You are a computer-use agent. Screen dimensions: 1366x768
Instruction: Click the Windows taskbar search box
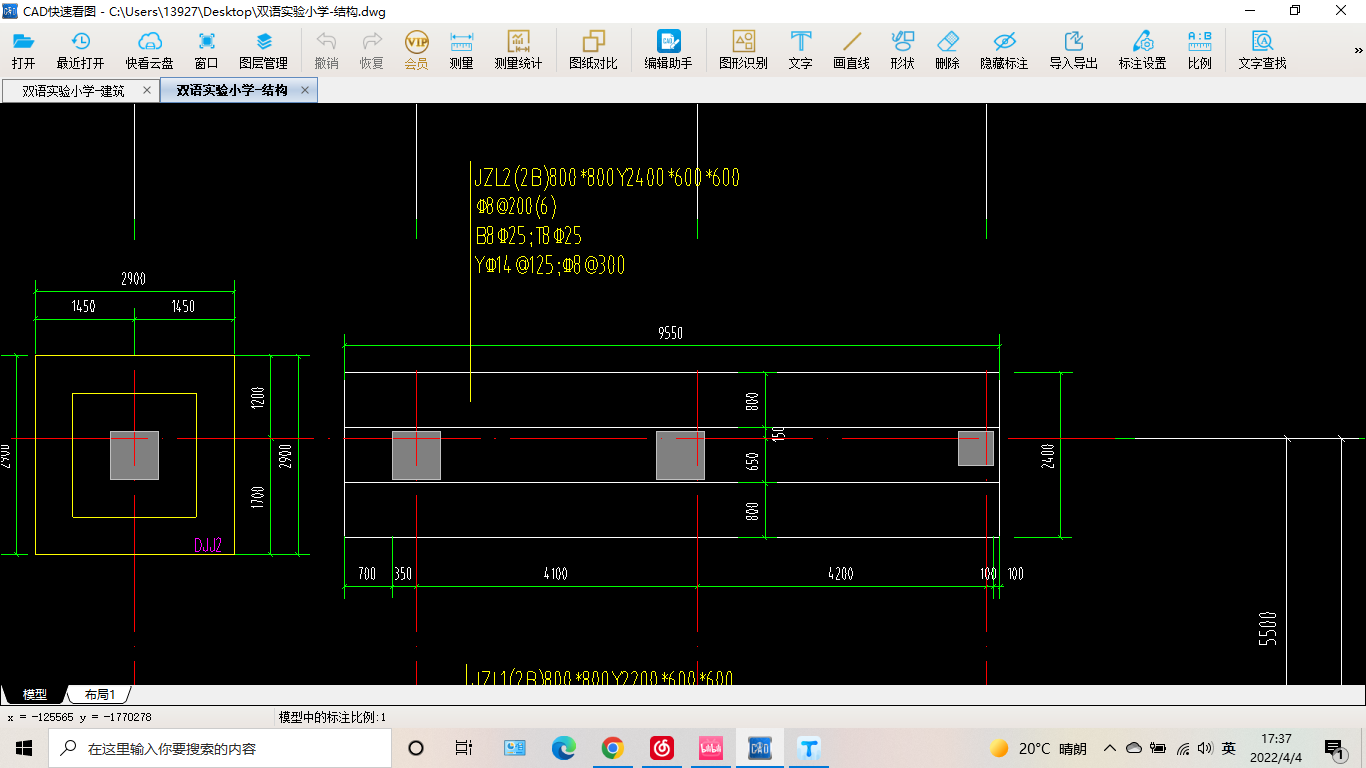click(220, 748)
